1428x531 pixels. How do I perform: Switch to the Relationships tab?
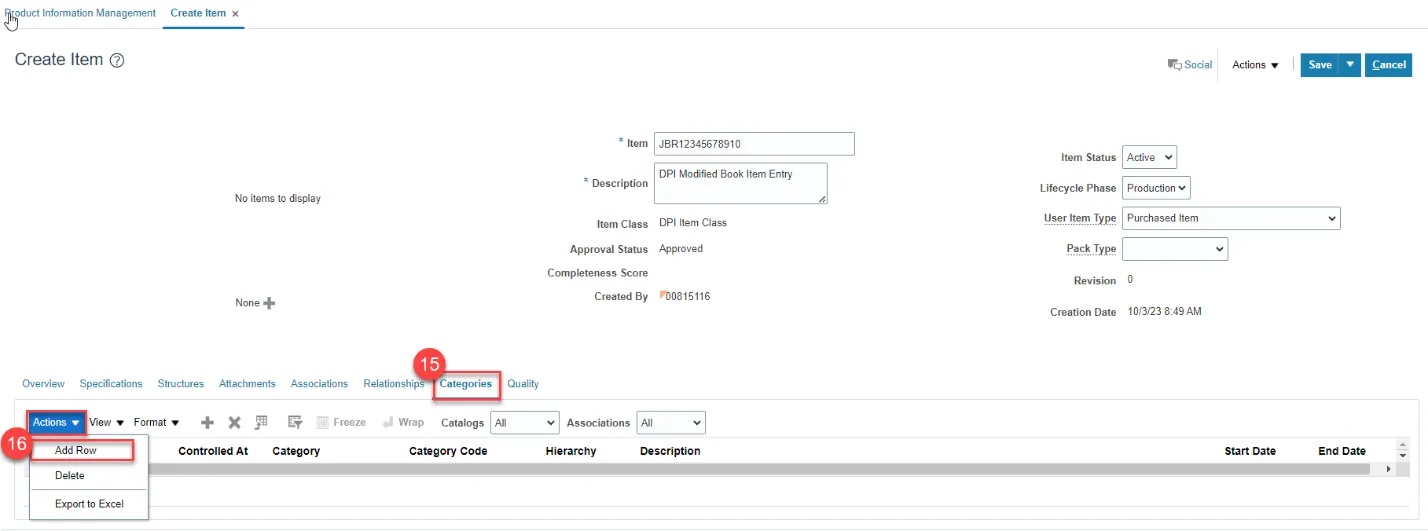[394, 384]
